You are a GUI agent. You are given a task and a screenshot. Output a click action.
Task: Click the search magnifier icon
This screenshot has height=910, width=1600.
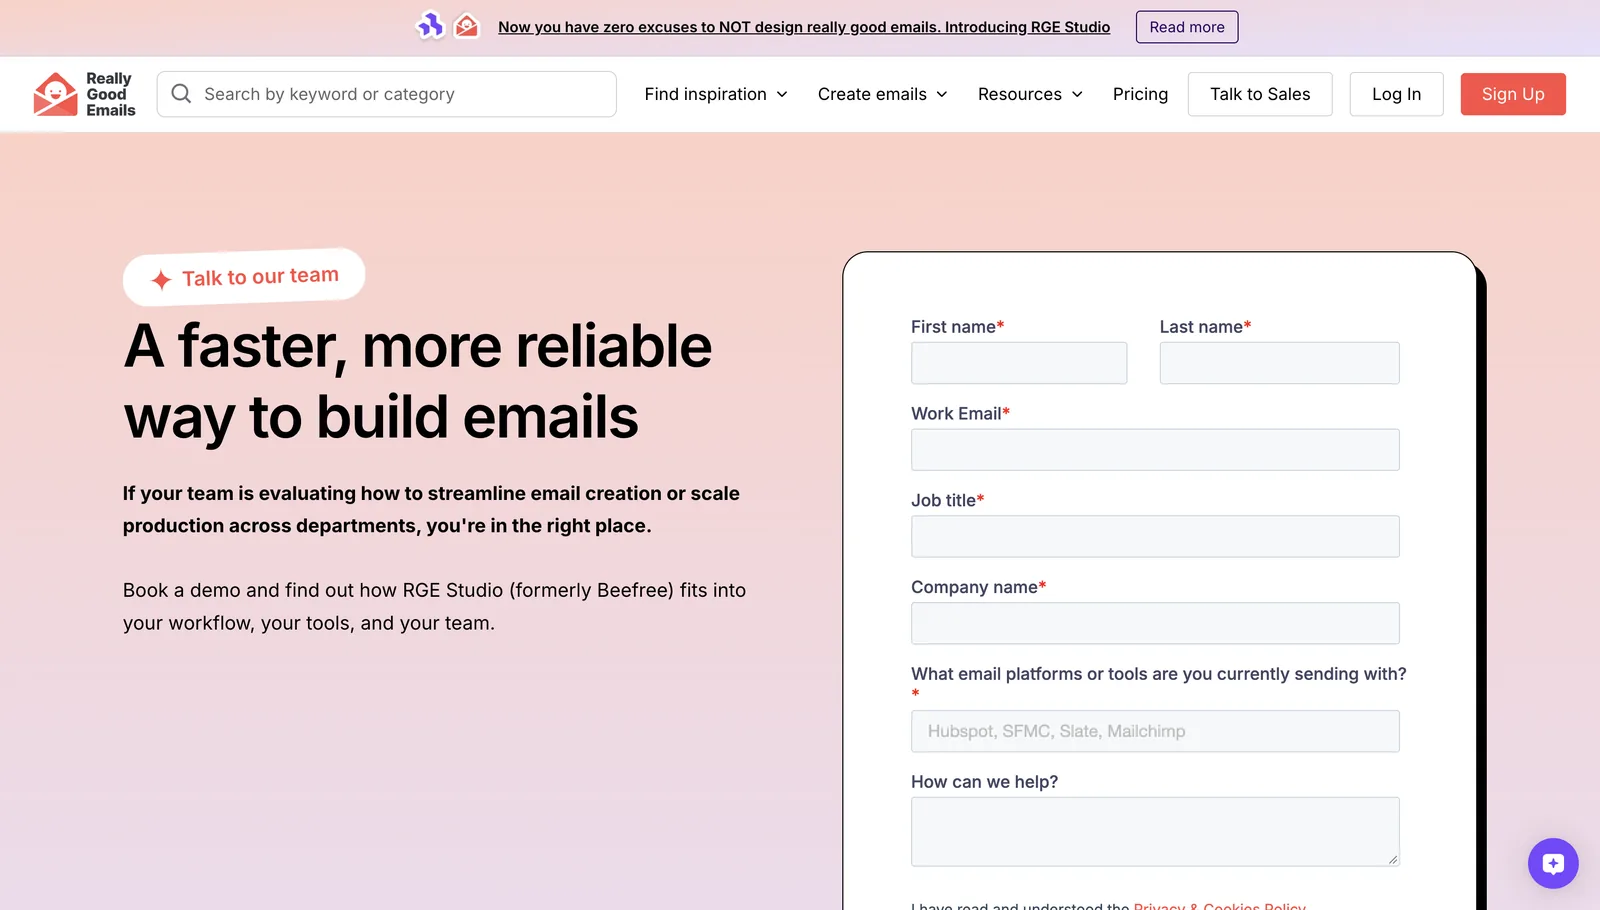click(x=181, y=94)
